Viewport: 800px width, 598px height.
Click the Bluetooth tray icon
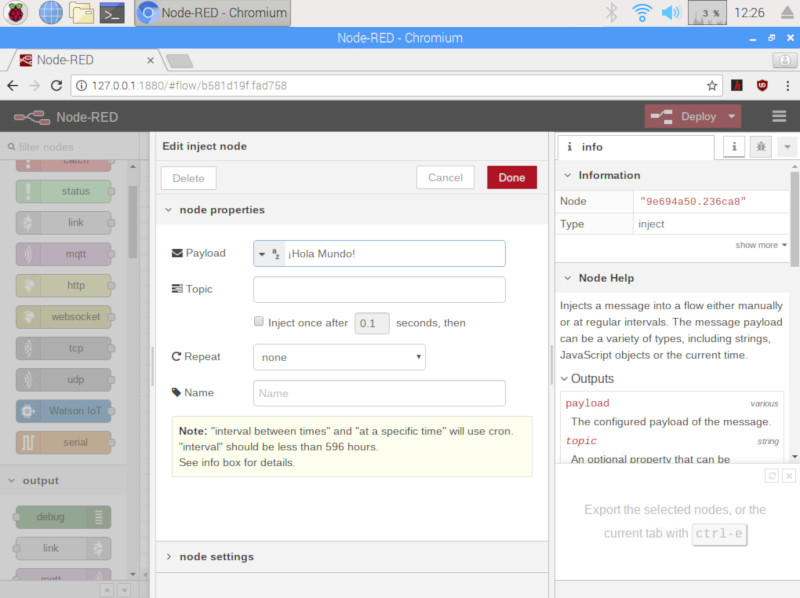point(611,13)
